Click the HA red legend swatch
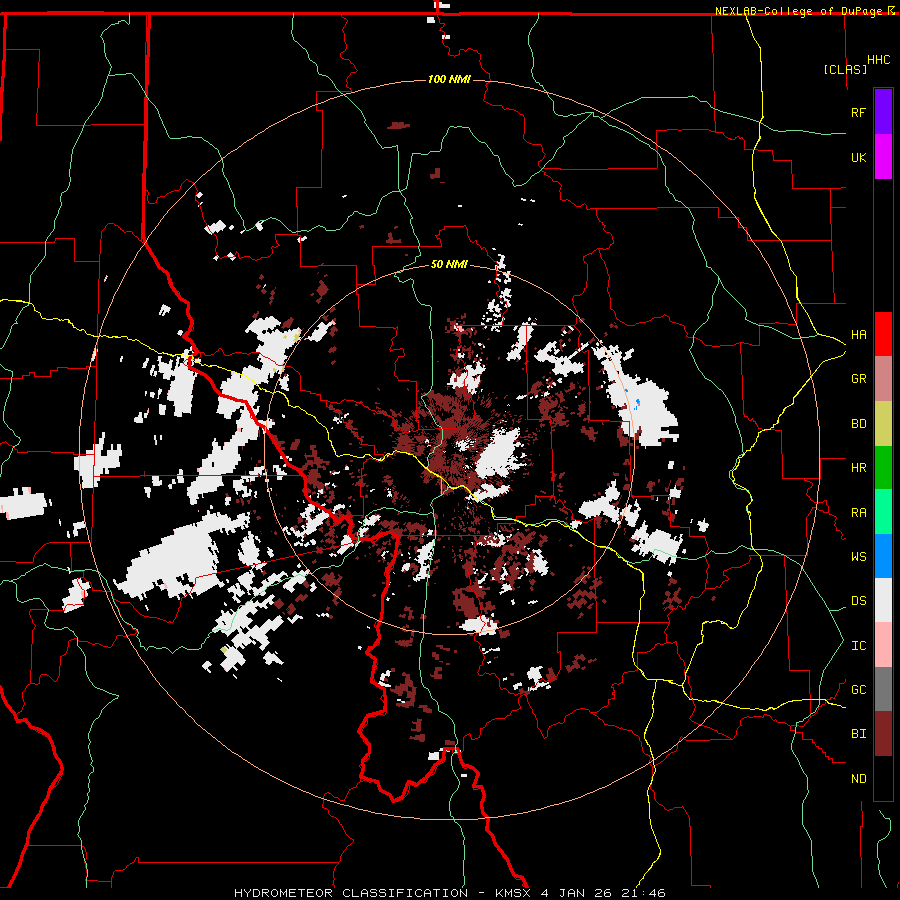Screen dimensions: 900x900 (883, 334)
